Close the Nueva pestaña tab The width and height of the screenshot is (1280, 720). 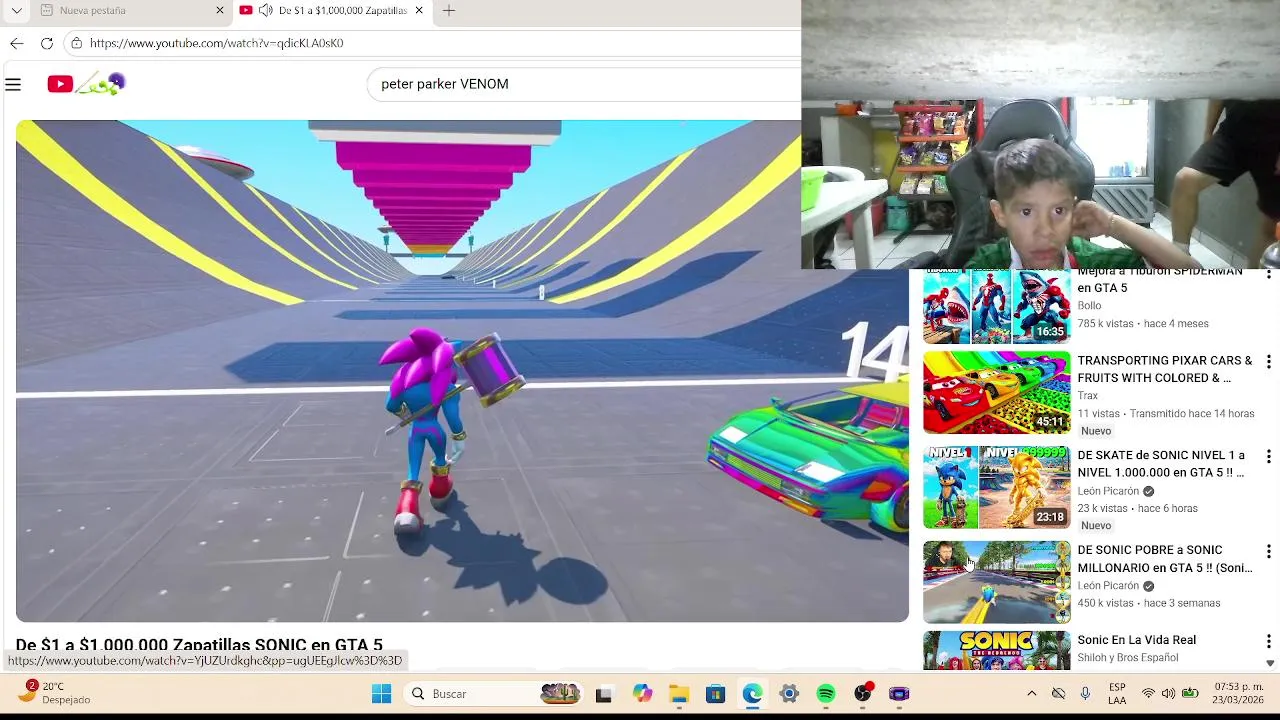pyautogui.click(x=220, y=10)
